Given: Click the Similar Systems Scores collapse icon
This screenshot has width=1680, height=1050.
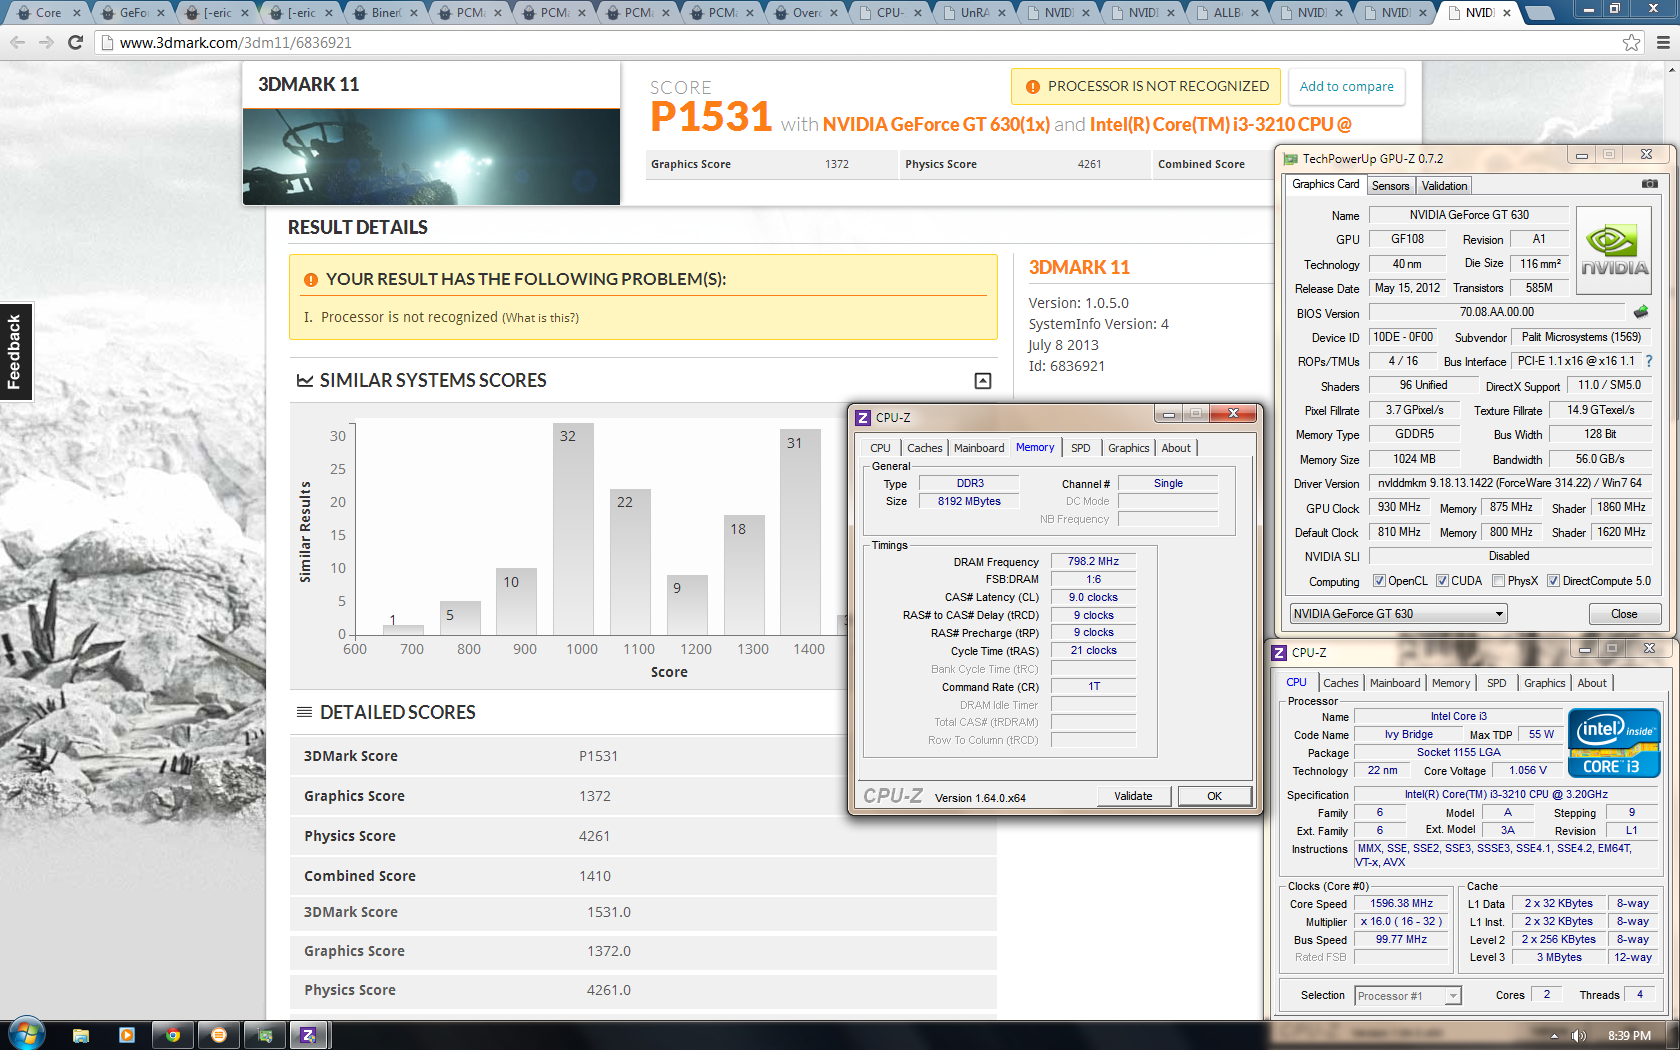Looking at the screenshot, I should (983, 381).
